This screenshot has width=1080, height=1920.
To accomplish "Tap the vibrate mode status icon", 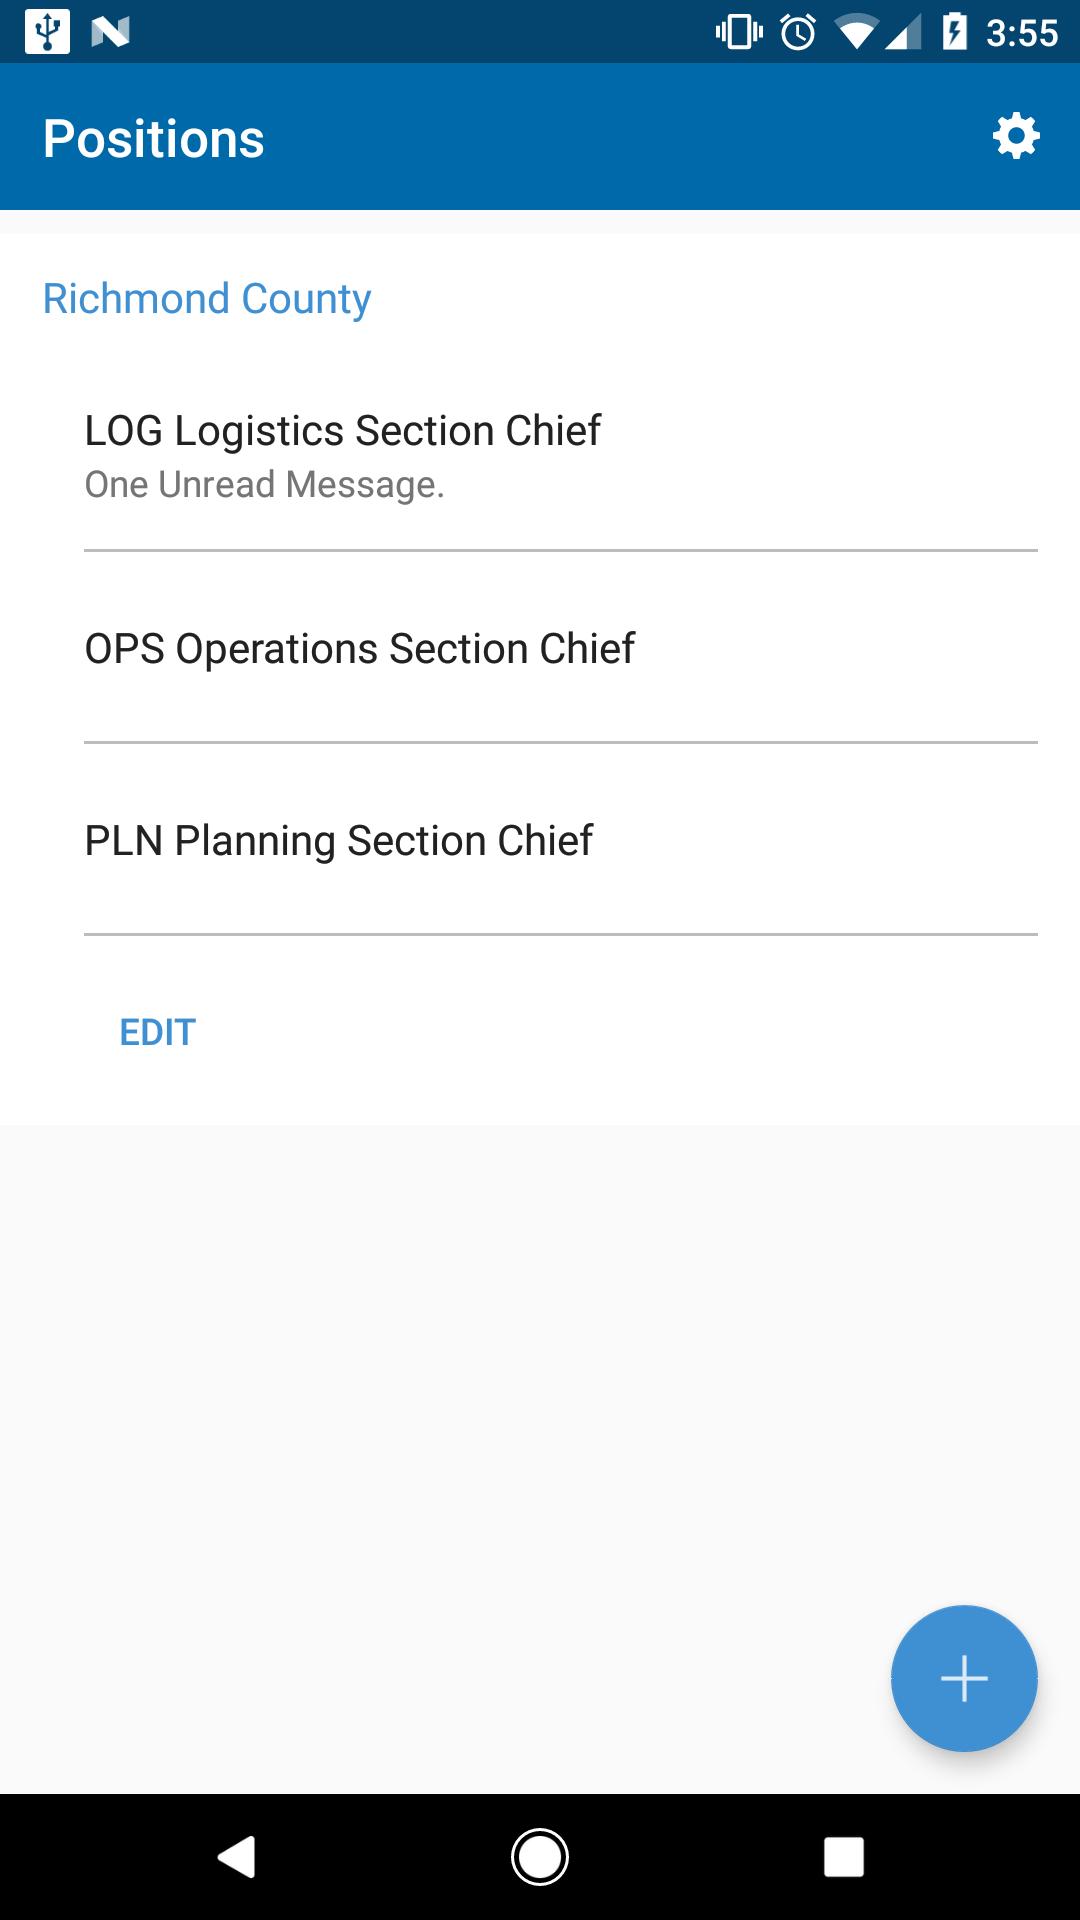I will click(x=739, y=33).
